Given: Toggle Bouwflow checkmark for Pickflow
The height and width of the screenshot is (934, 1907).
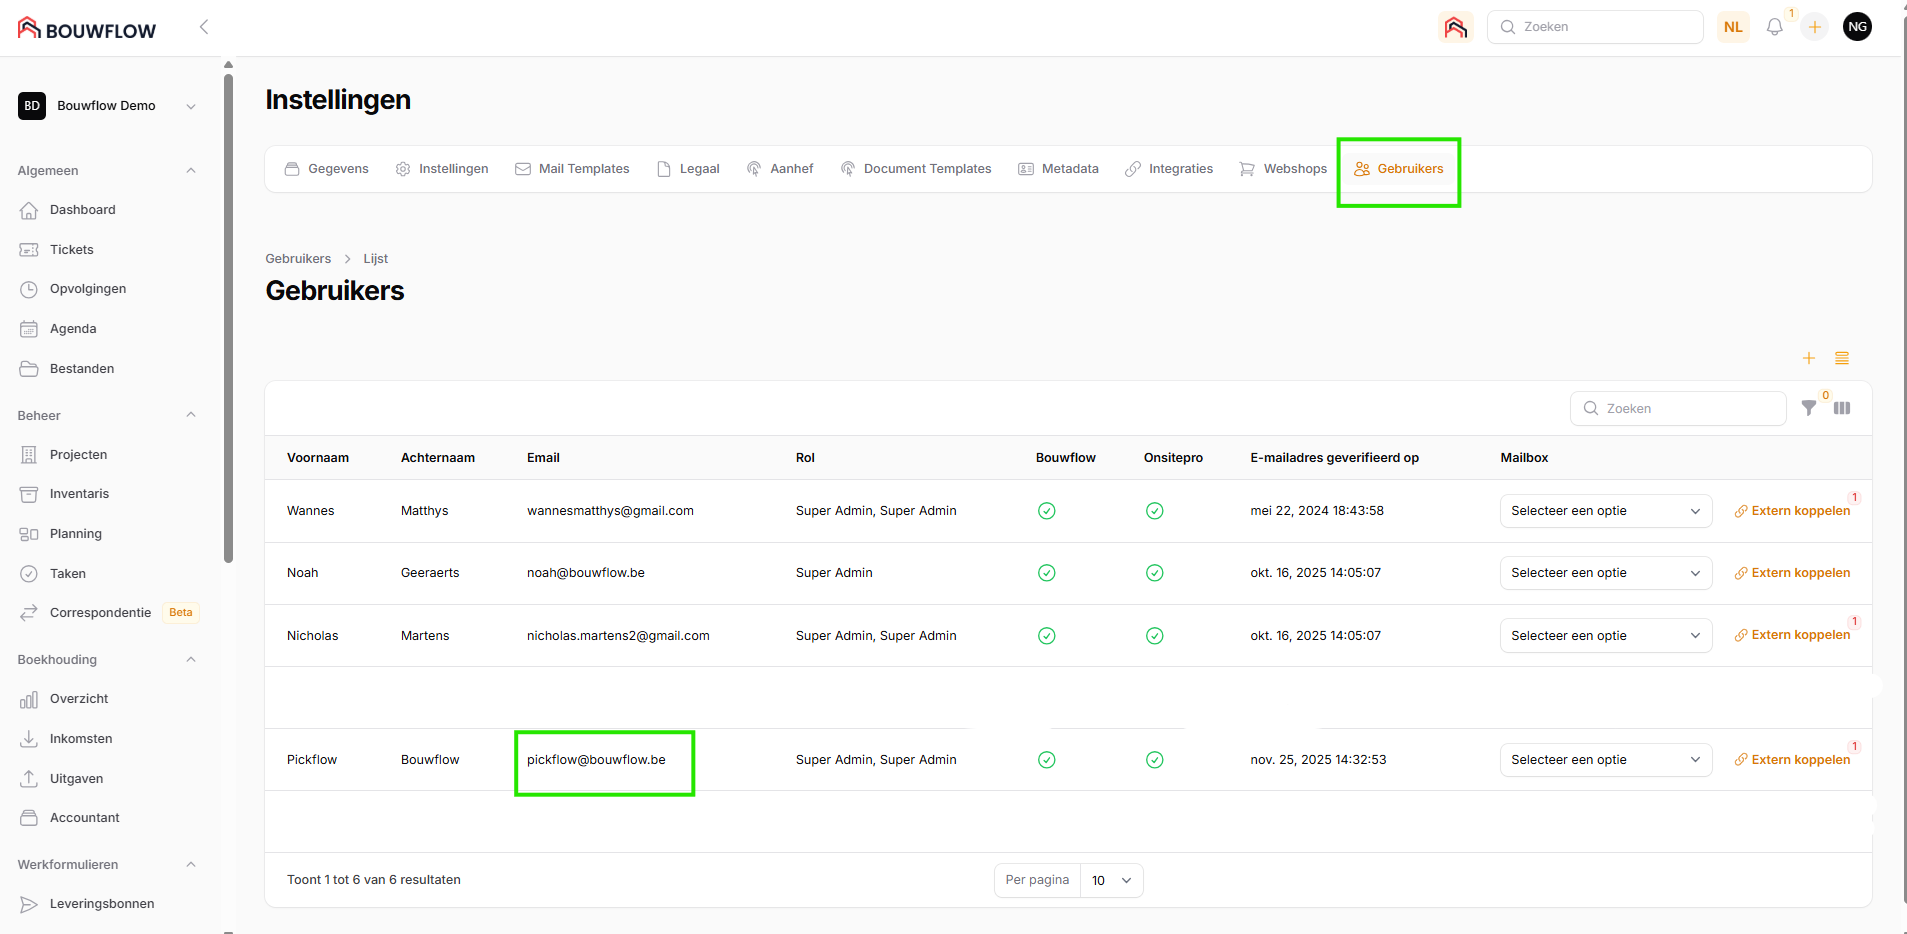Looking at the screenshot, I should tap(1046, 760).
